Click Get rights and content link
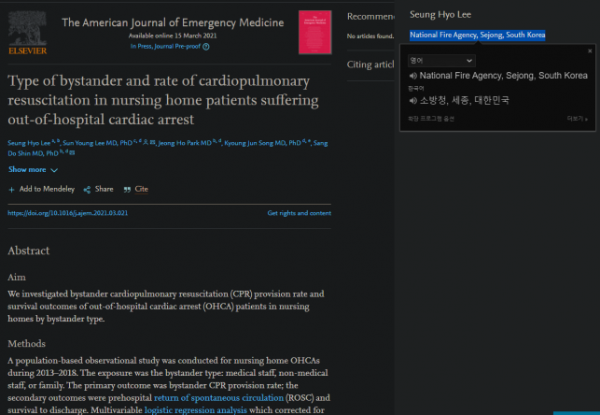Viewport: 600px width, 415px height. tap(299, 213)
